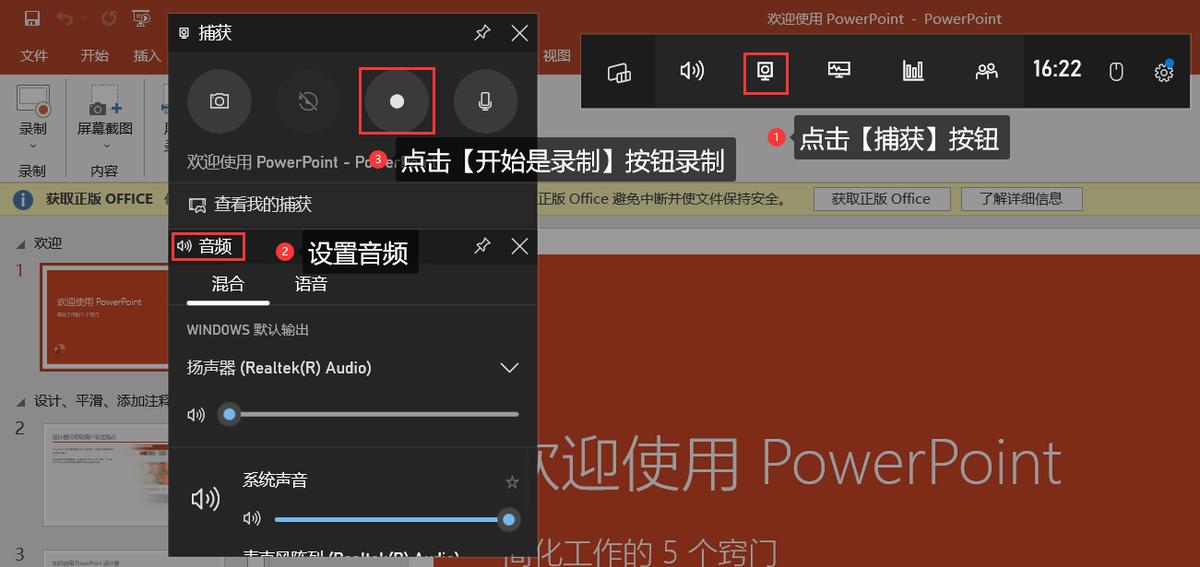Toggle the microphone during recording
This screenshot has height=567, width=1200.
(x=485, y=101)
